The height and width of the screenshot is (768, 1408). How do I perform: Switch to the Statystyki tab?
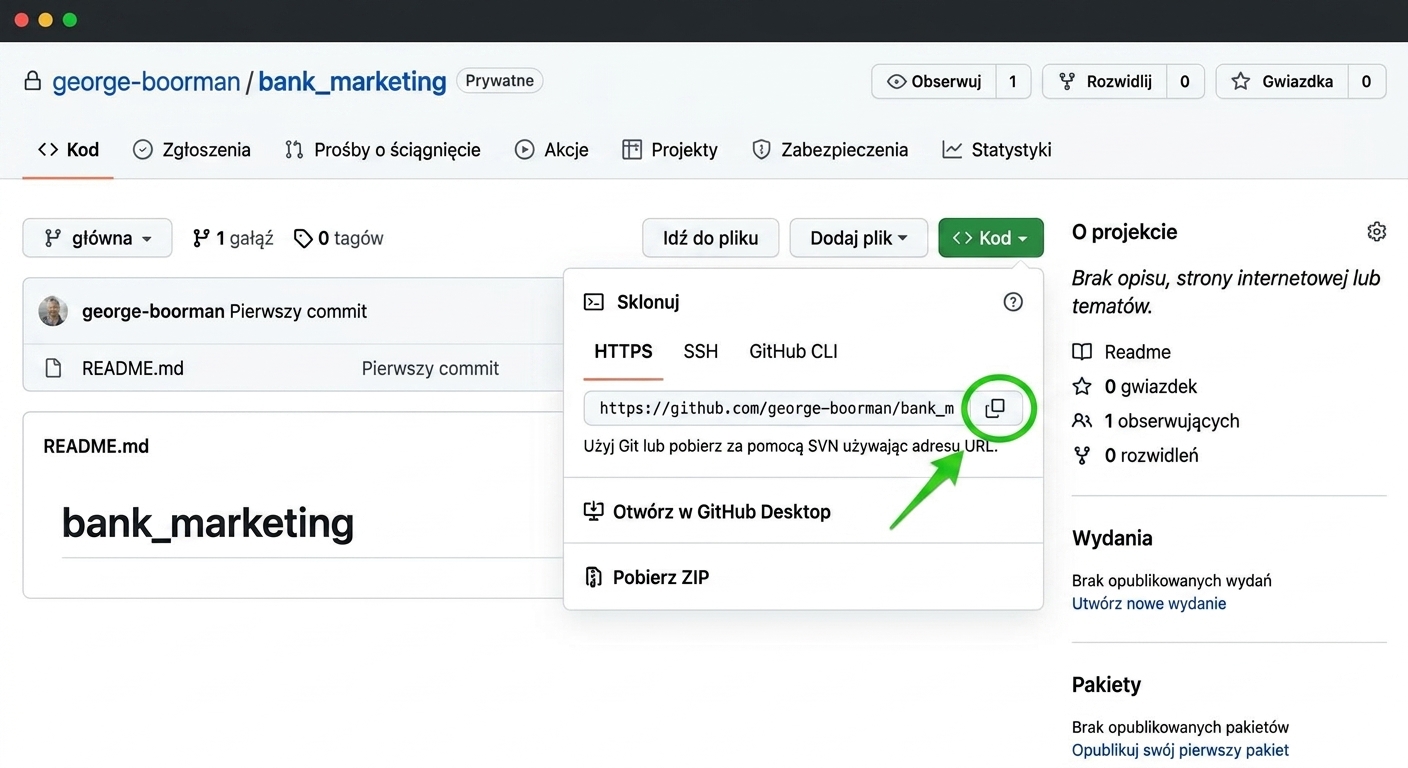[x=997, y=150]
